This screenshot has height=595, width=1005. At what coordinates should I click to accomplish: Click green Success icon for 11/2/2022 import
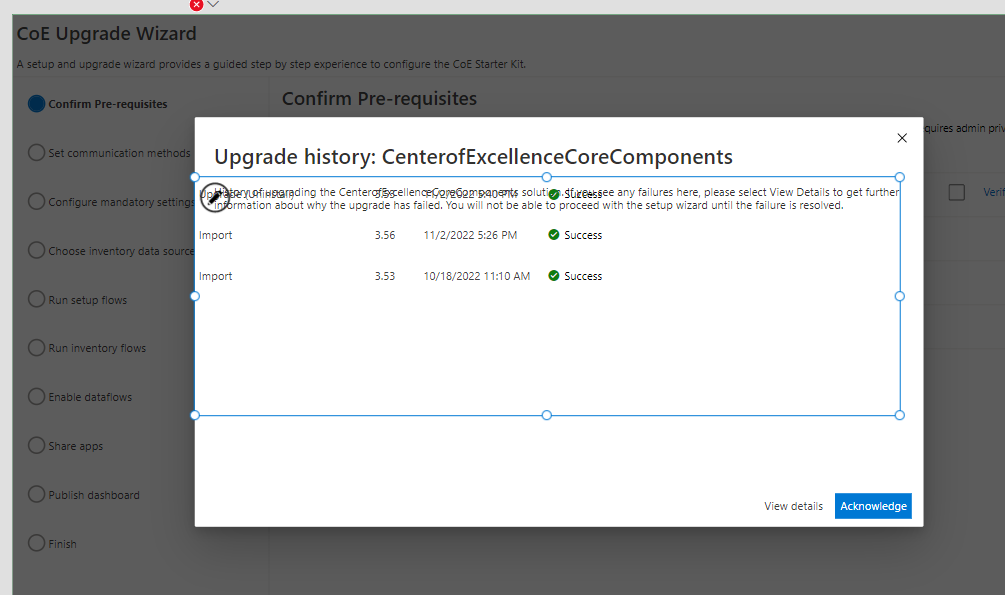click(553, 235)
